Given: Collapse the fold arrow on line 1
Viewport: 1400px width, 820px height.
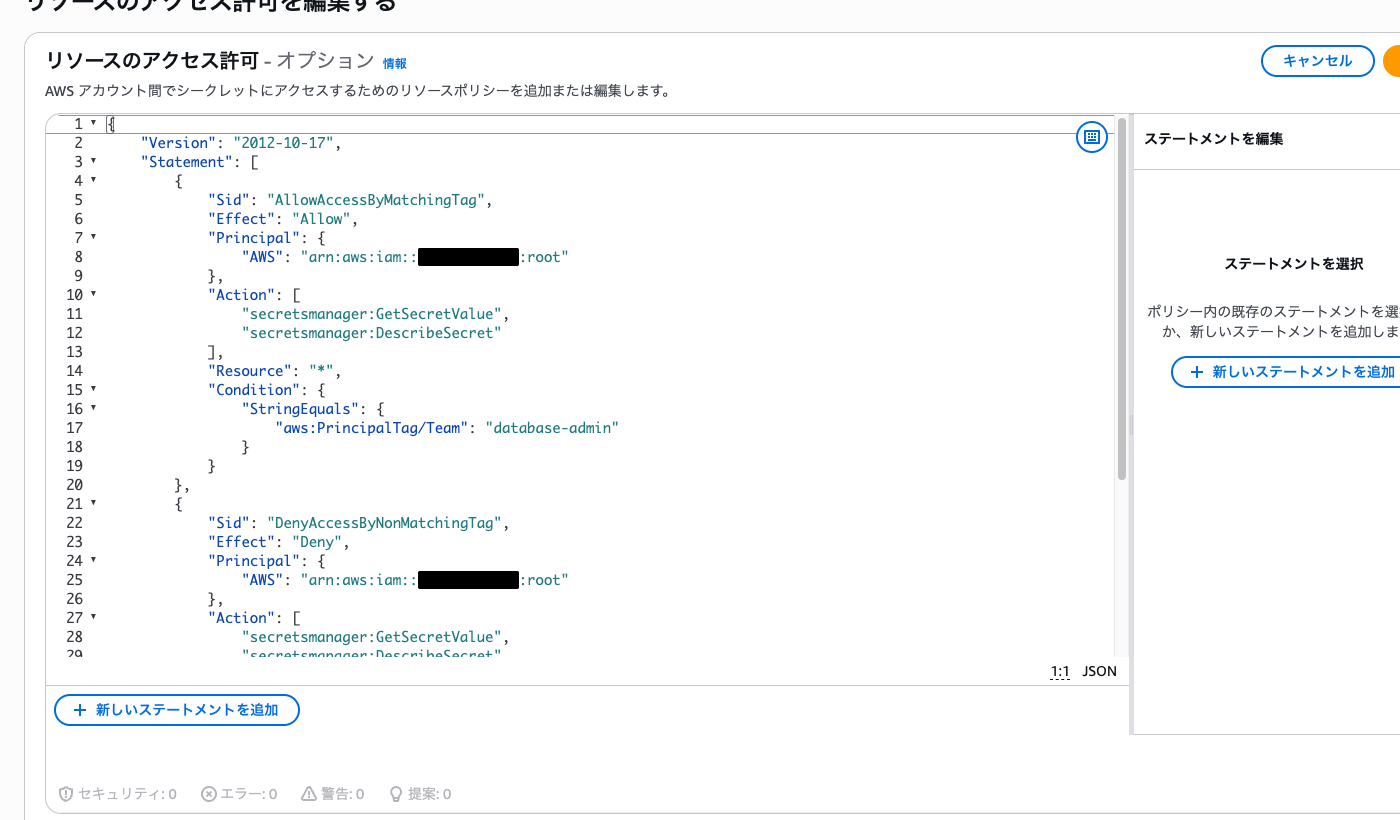Looking at the screenshot, I should pos(93,124).
